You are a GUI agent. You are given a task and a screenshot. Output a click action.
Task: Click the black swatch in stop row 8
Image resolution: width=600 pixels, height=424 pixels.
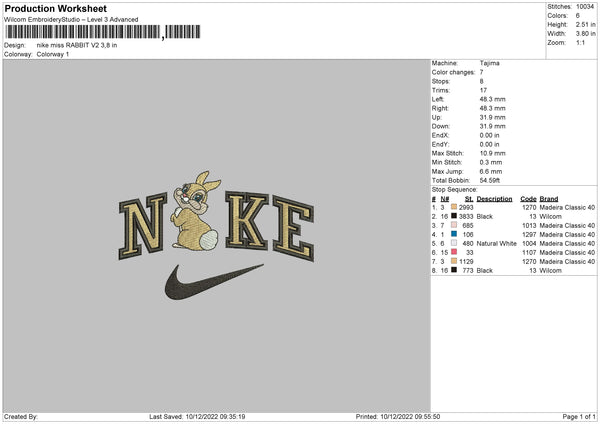[454, 270]
